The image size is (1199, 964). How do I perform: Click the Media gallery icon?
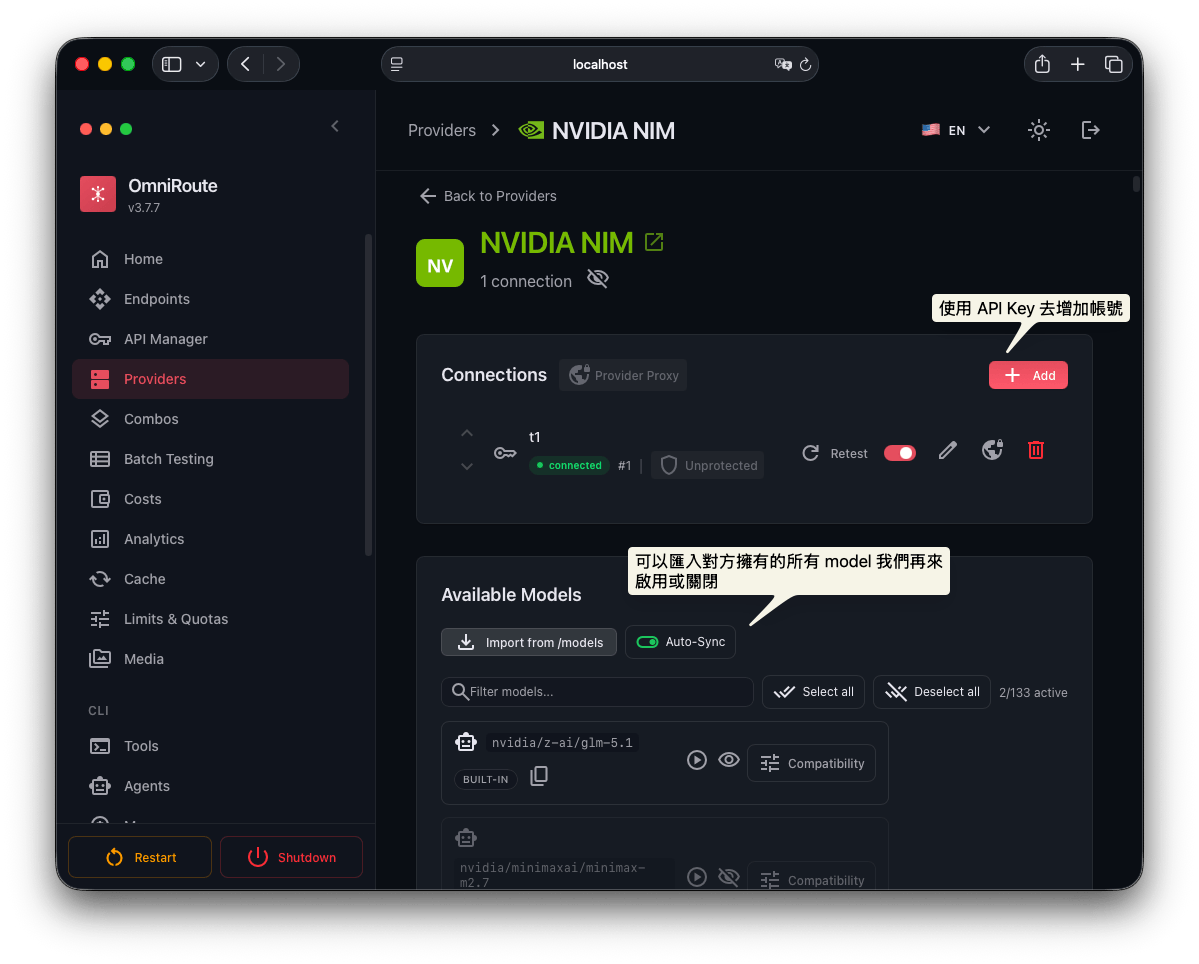(x=100, y=659)
